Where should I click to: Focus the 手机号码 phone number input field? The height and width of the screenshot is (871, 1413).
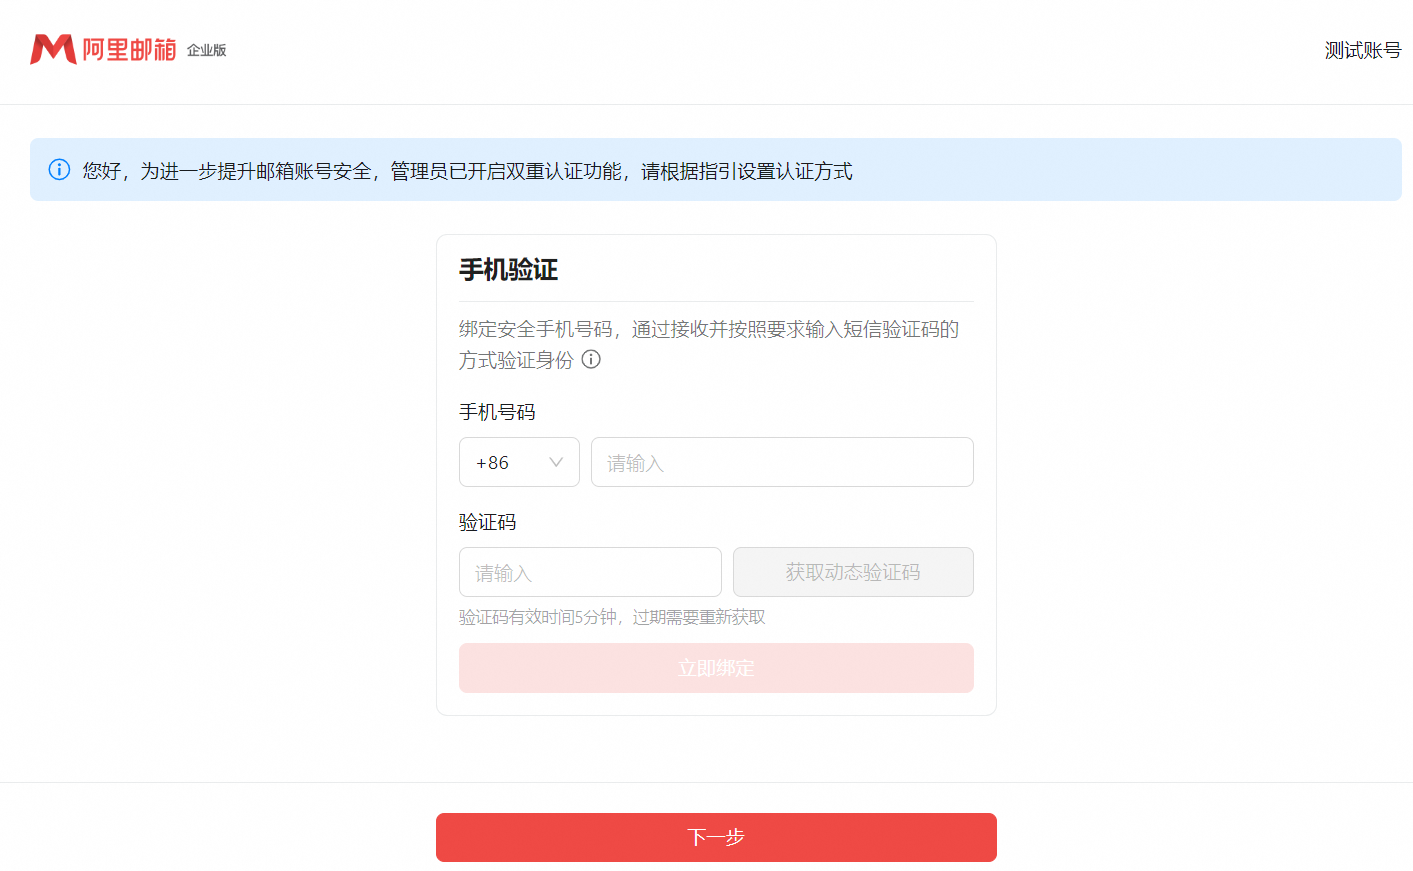[x=781, y=462]
